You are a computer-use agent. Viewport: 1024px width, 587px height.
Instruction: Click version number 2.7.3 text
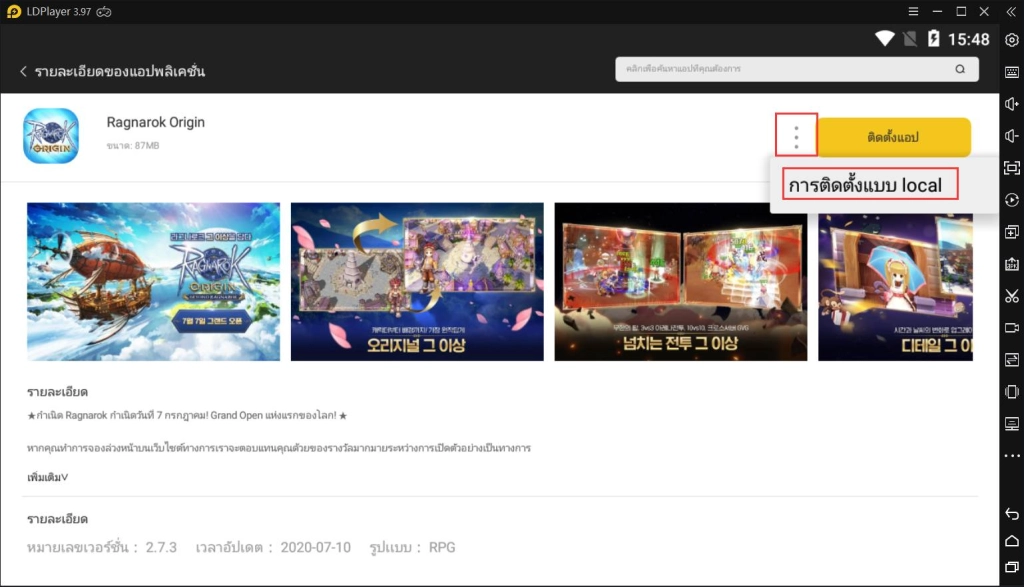(x=161, y=547)
